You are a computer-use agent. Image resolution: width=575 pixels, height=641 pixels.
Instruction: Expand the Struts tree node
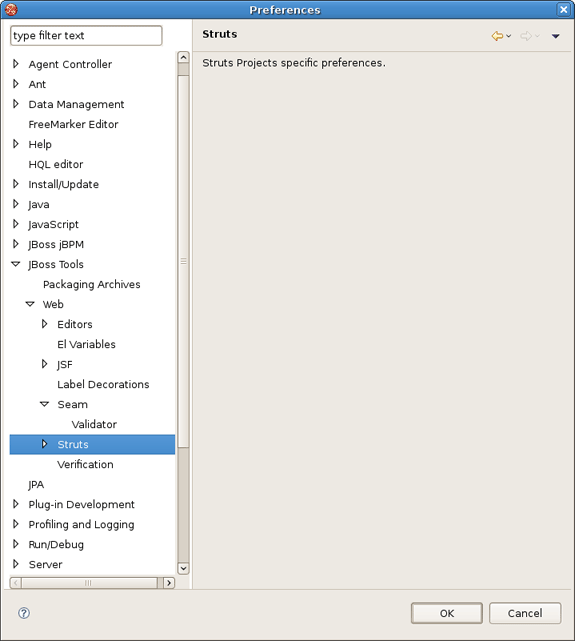click(45, 444)
